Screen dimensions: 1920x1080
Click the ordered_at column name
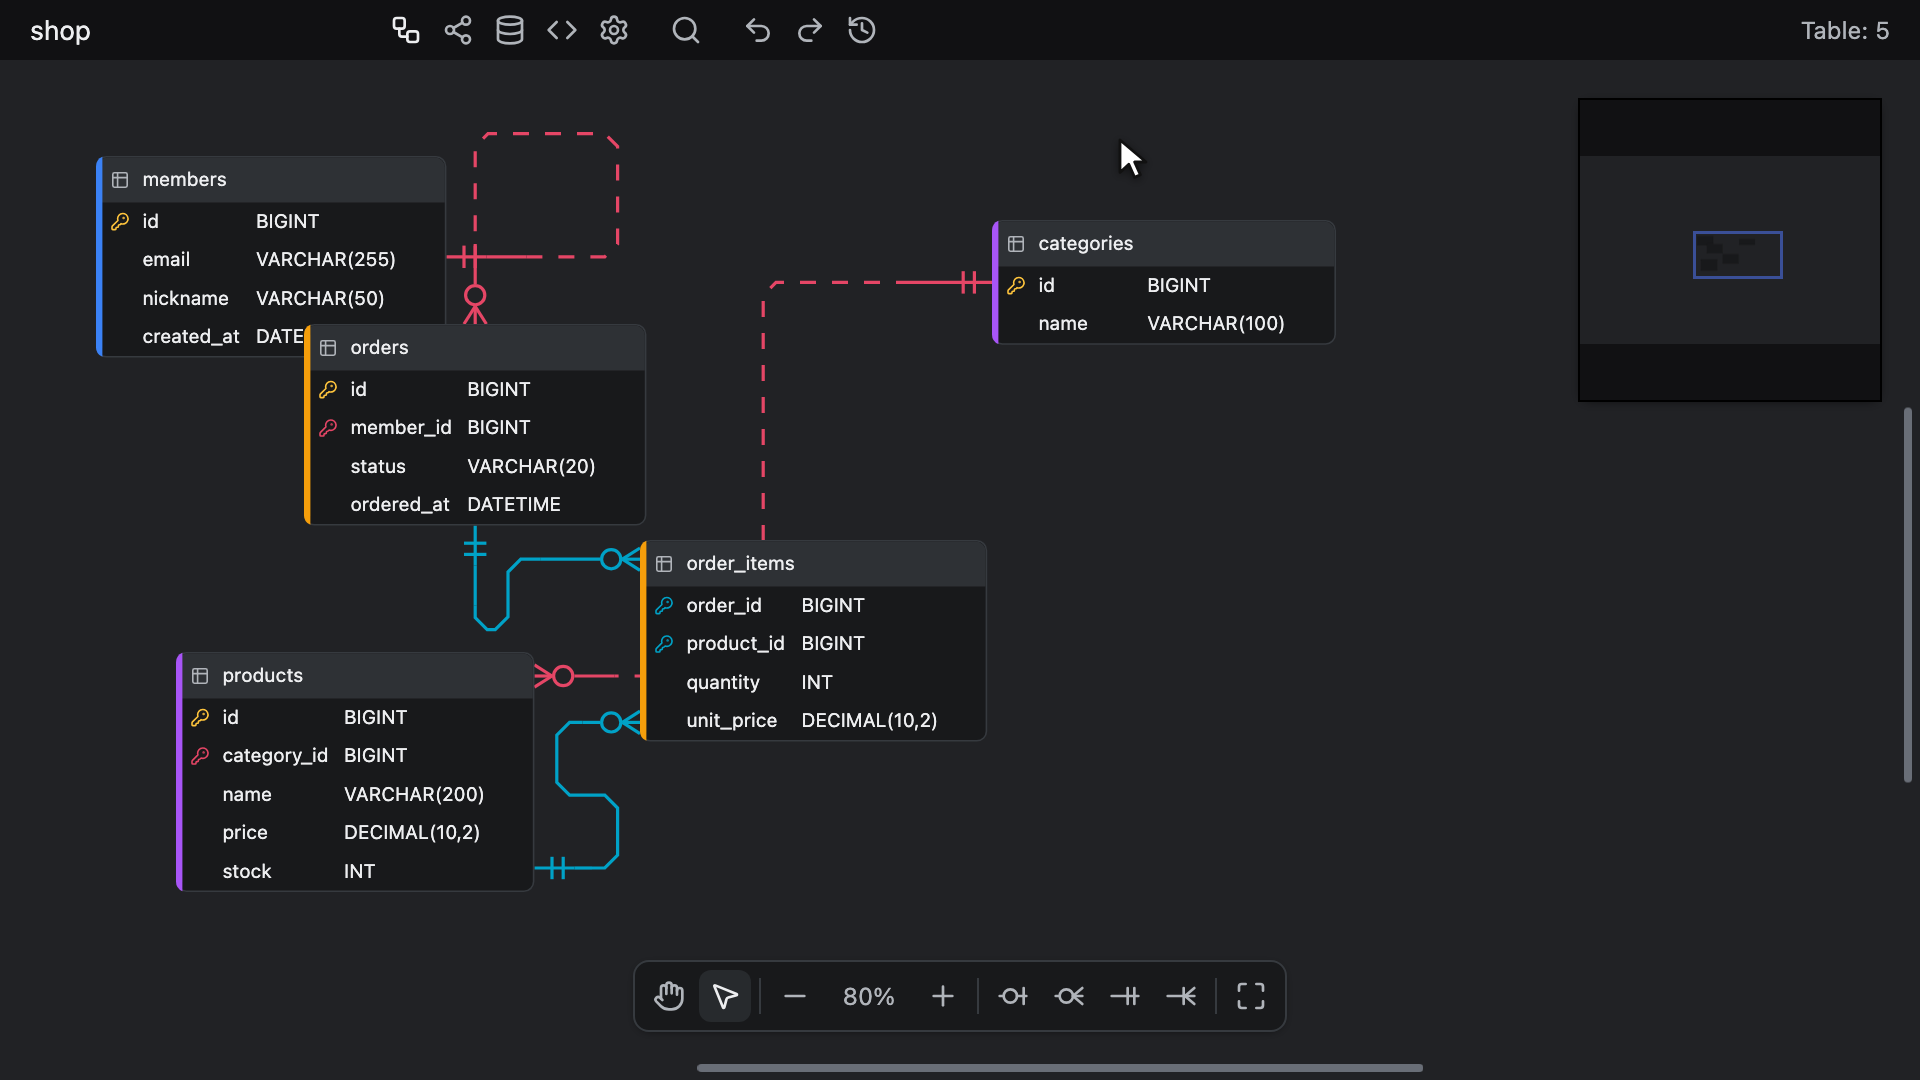tap(400, 505)
